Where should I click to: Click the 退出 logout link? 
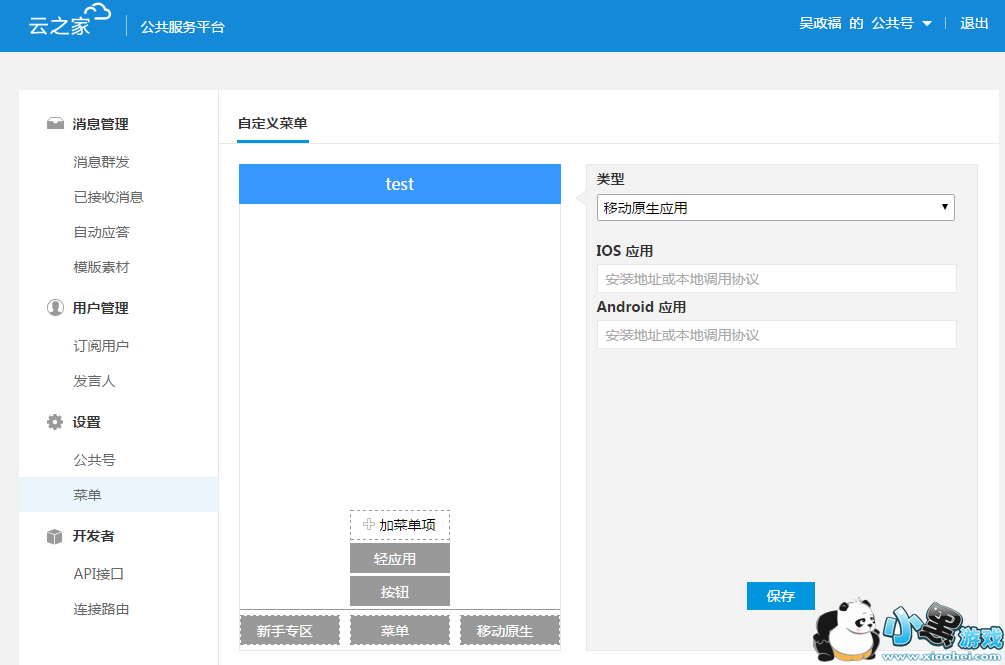(x=974, y=24)
